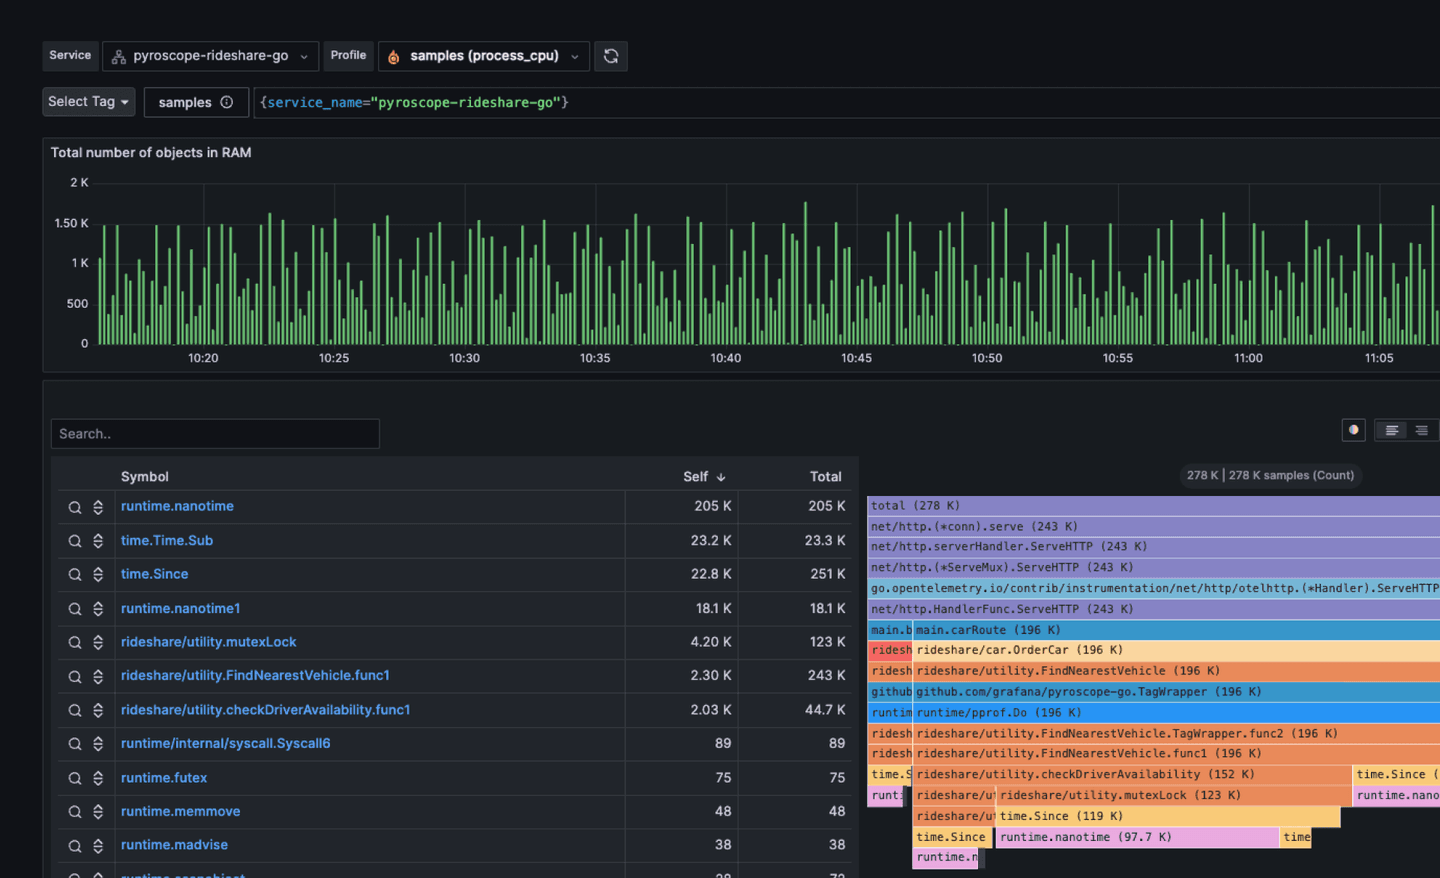
Task: Select the rideshare/utility.checkDriverAvailability (152 K) flame bar
Action: tap(1132, 775)
